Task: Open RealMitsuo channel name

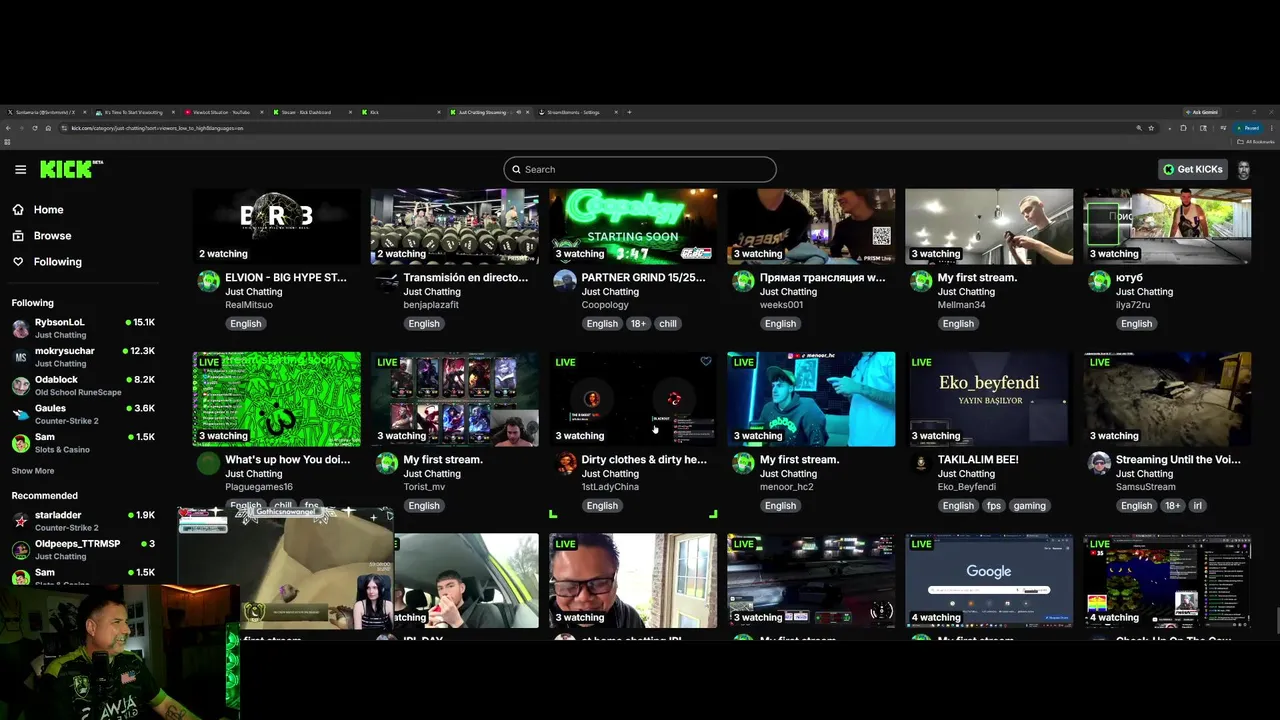Action: (249, 305)
